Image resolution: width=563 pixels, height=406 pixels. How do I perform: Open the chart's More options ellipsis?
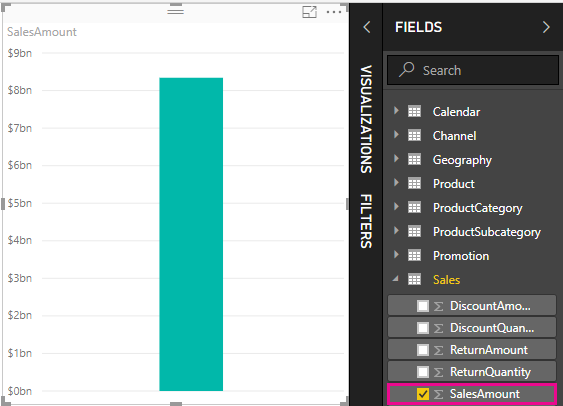click(x=334, y=12)
